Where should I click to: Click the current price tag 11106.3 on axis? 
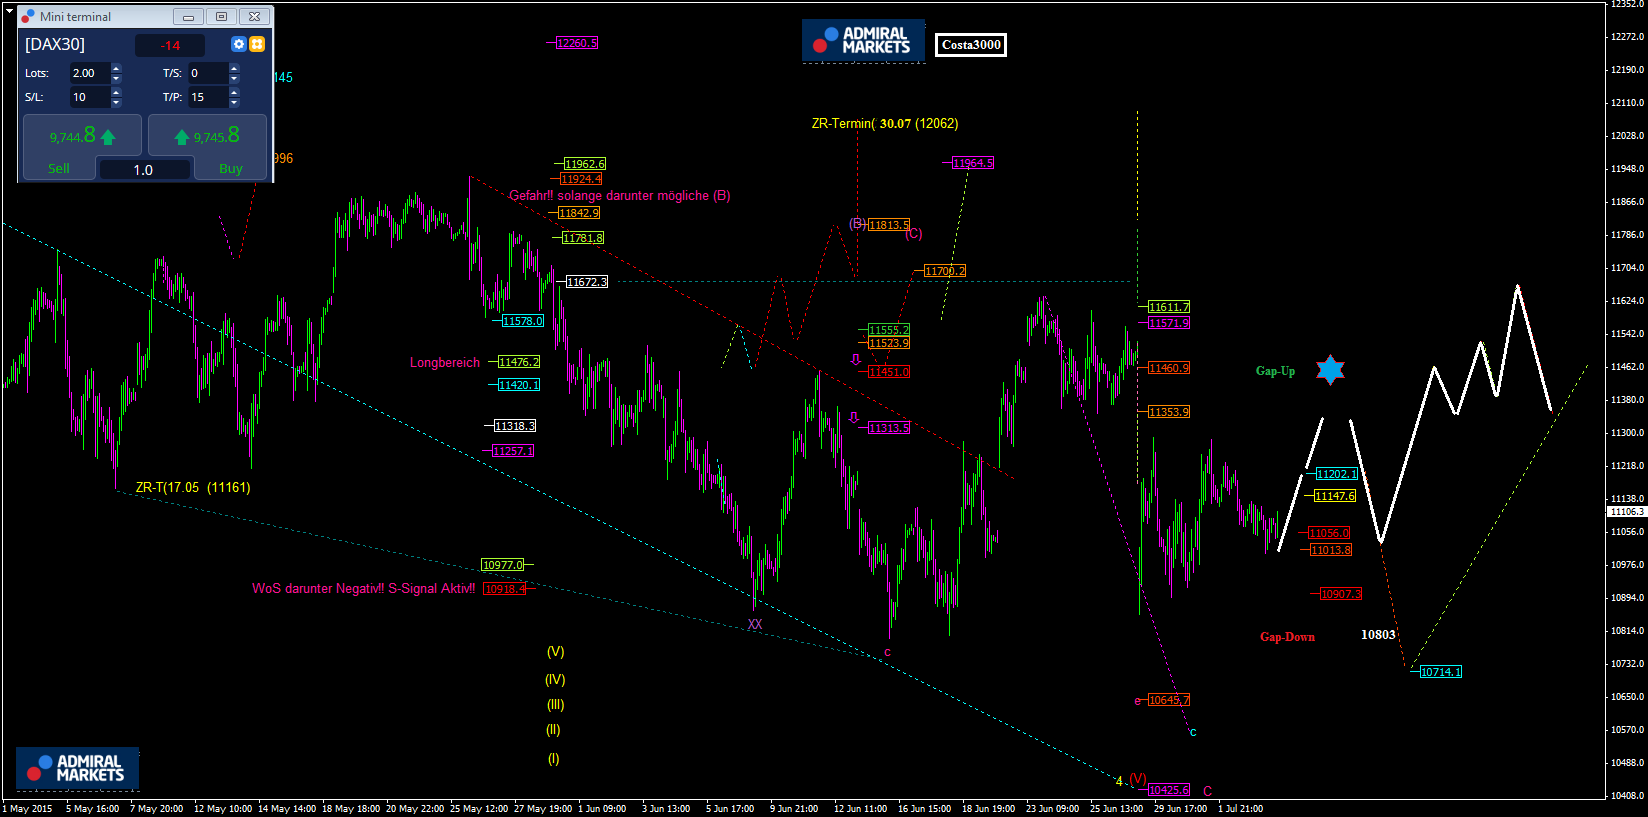tap(1626, 512)
